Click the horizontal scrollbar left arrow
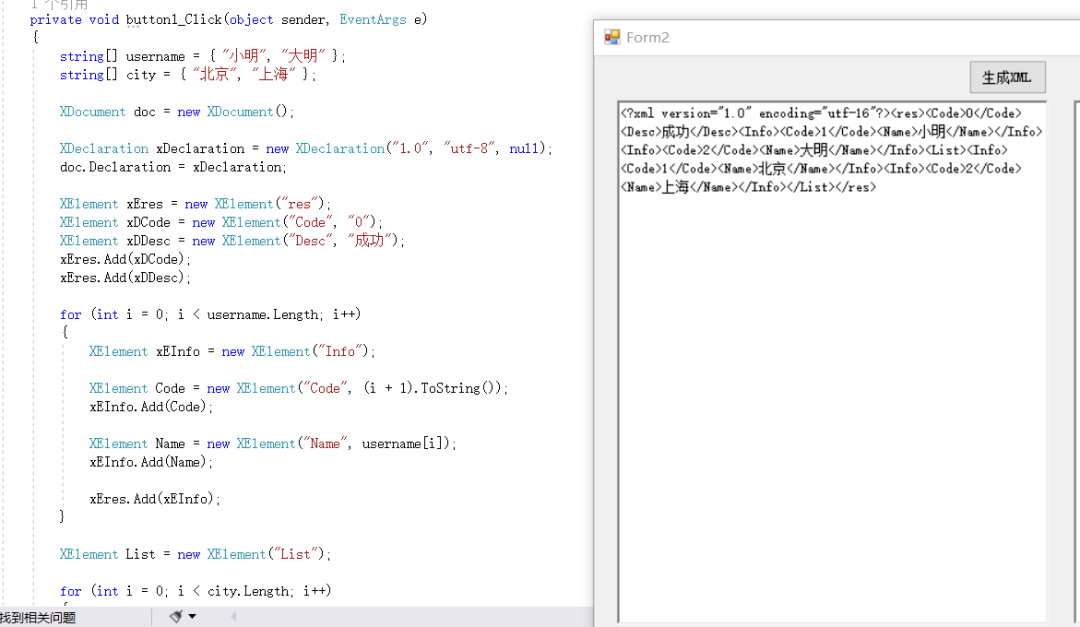 [234, 617]
